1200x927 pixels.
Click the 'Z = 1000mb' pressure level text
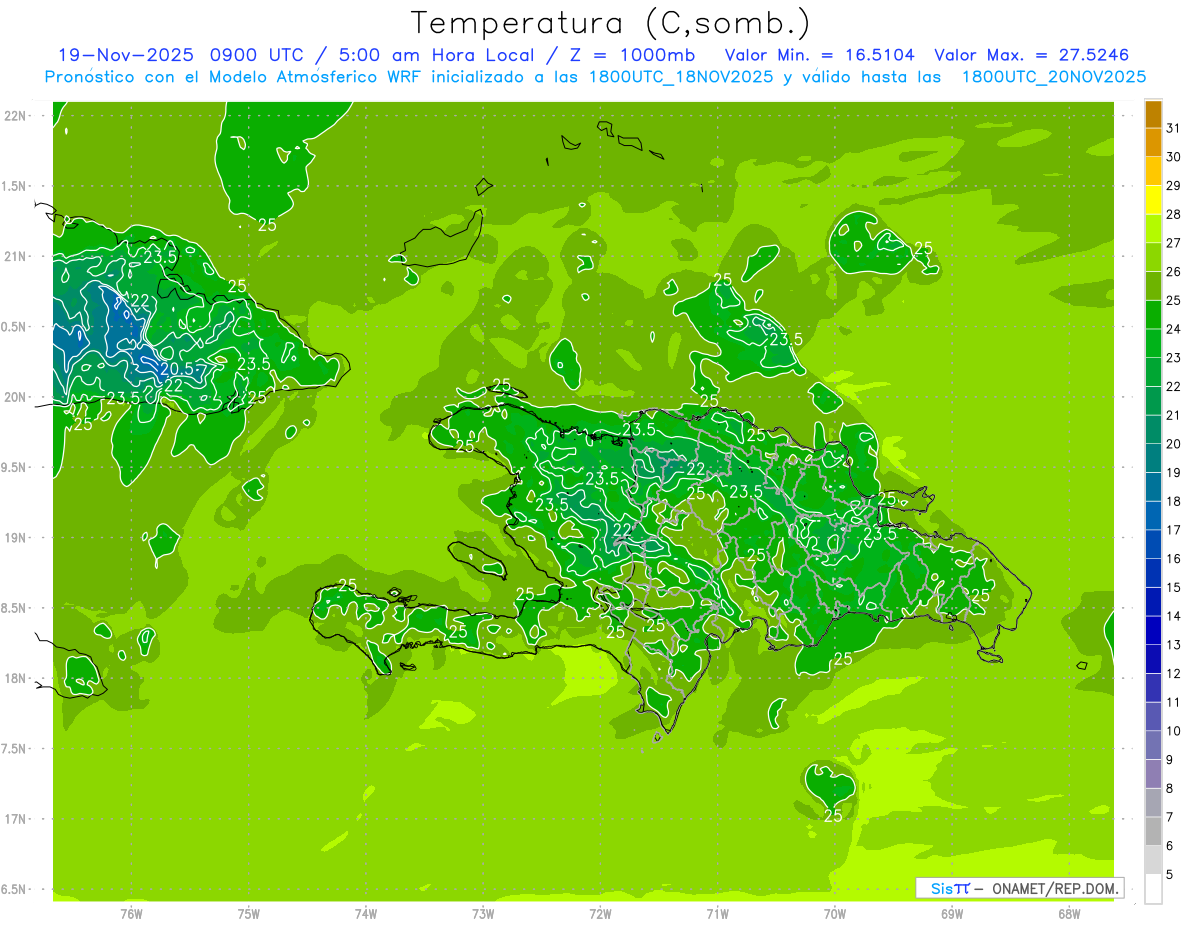[631, 55]
